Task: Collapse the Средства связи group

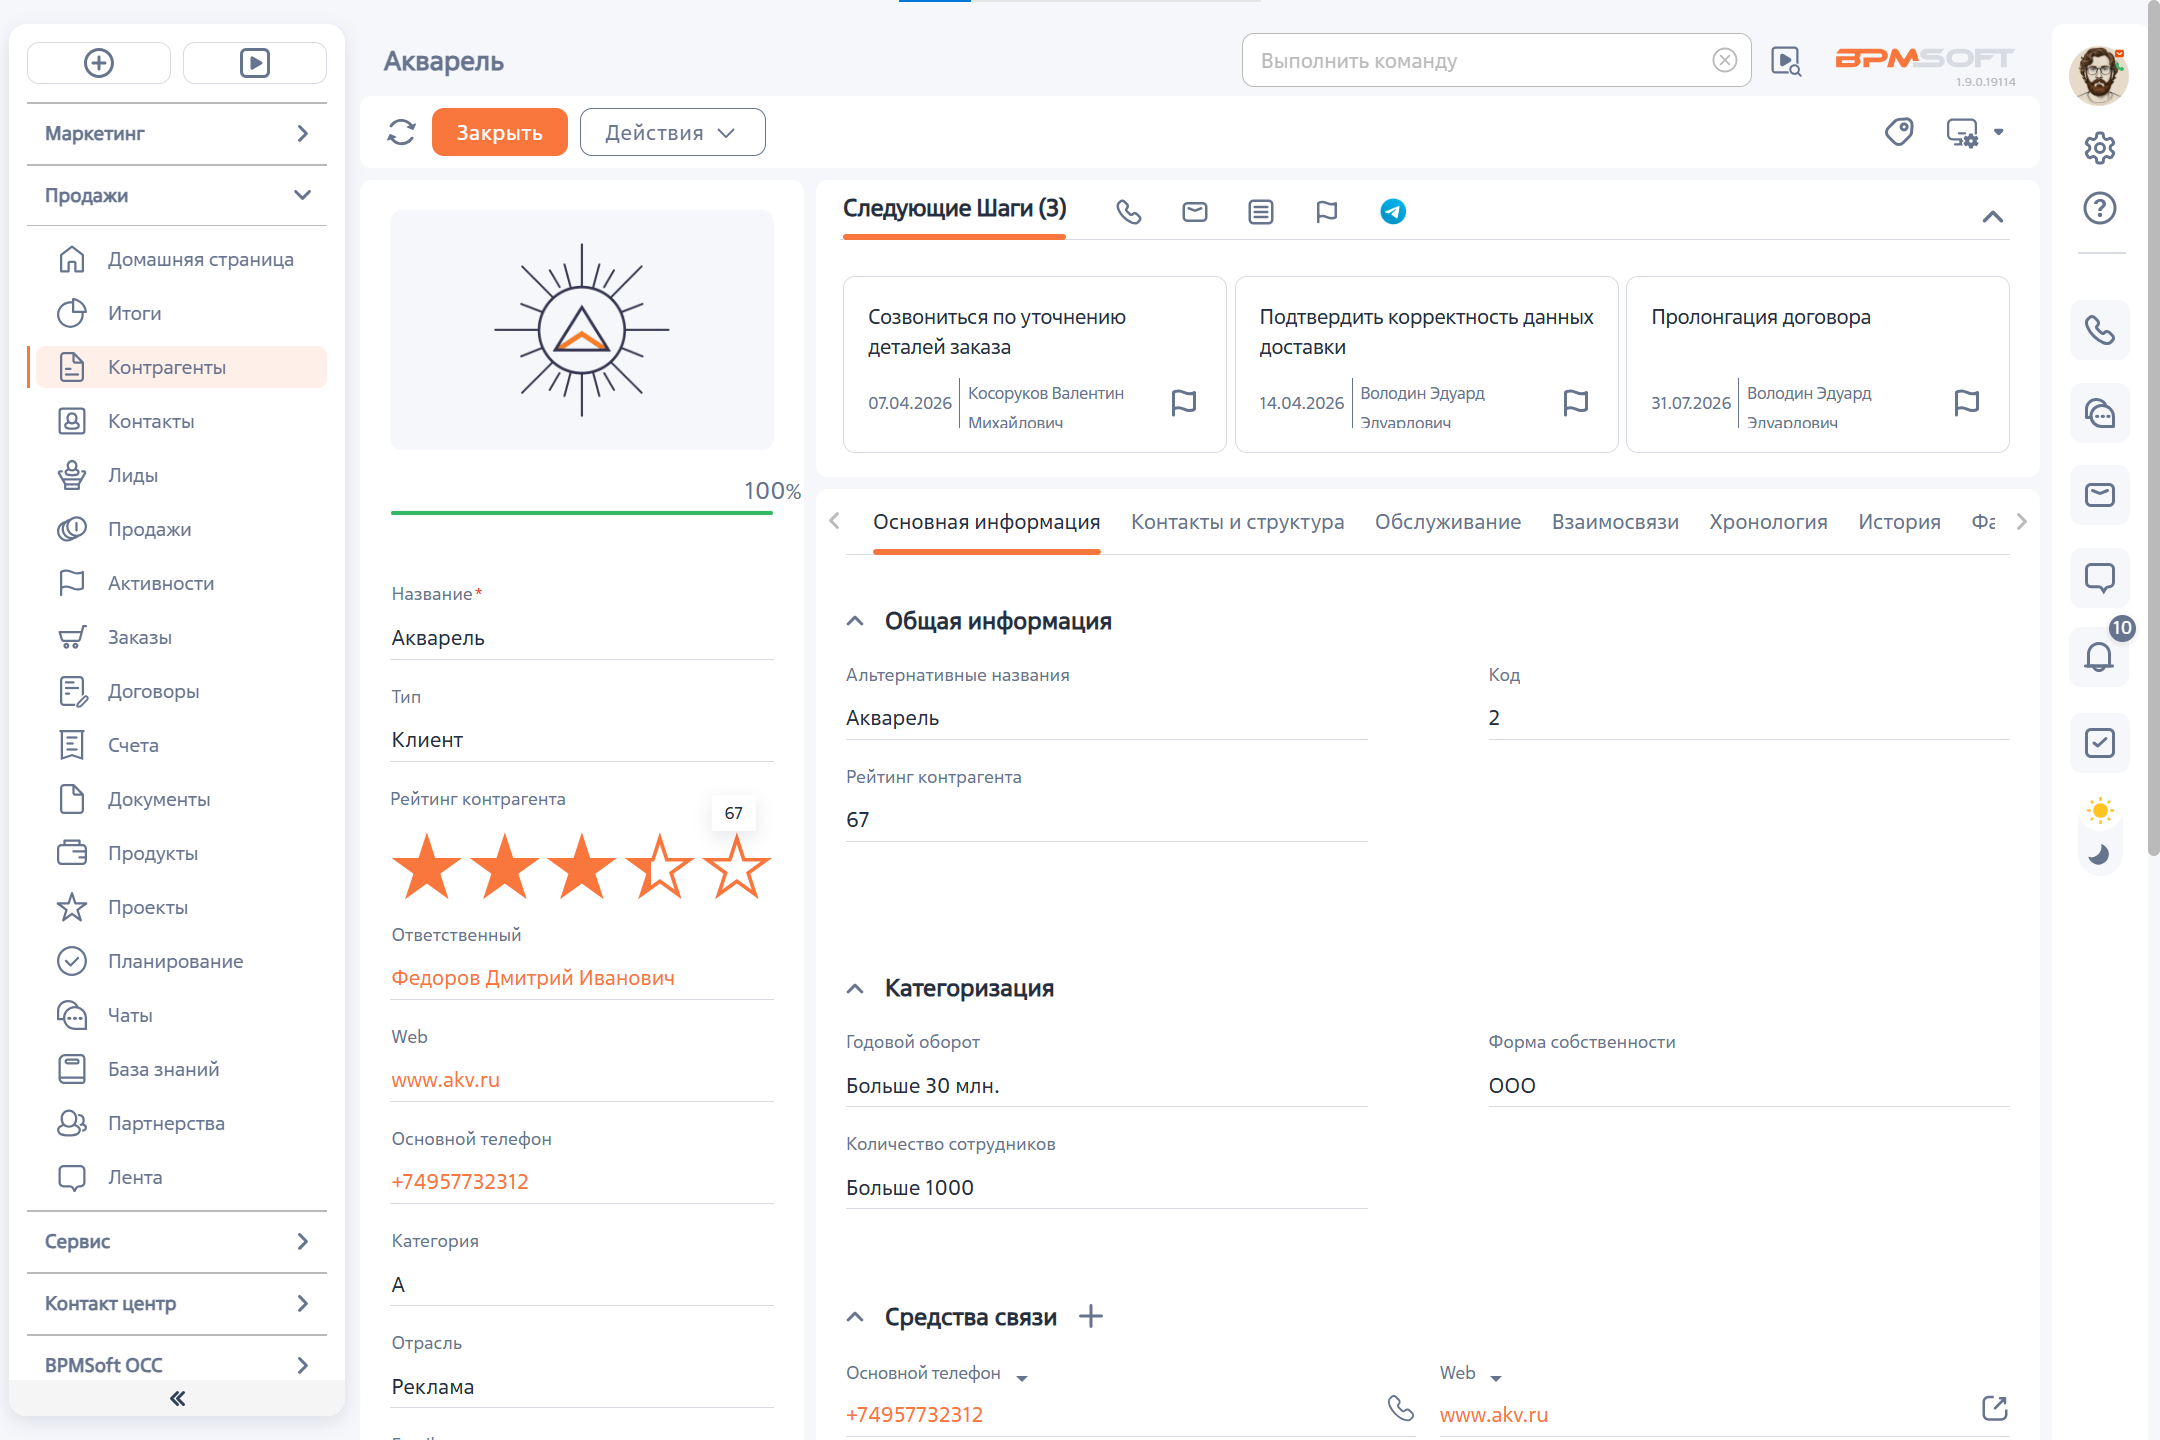Action: (x=855, y=1317)
